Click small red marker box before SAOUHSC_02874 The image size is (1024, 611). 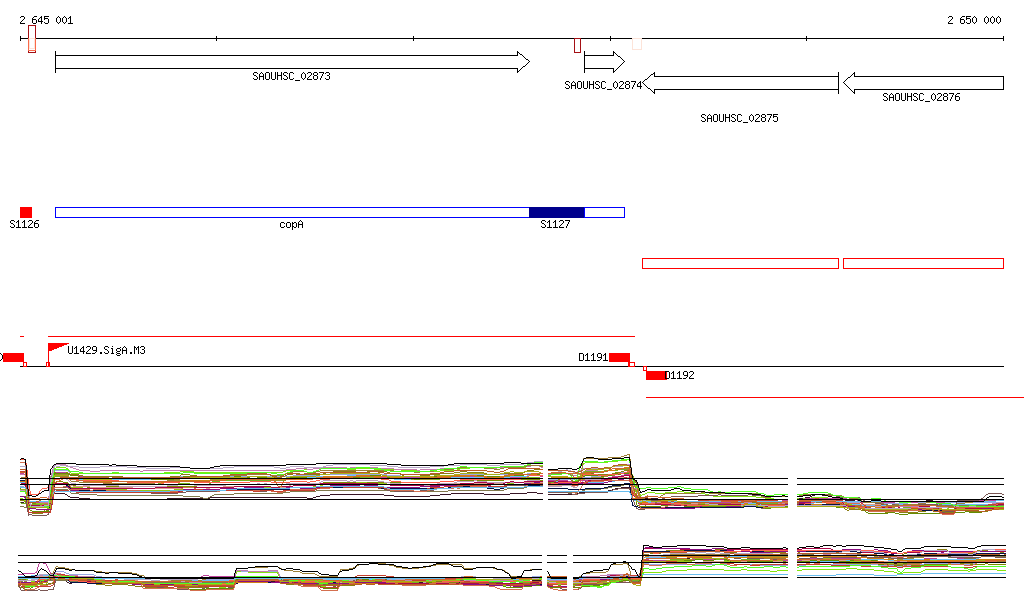click(577, 45)
